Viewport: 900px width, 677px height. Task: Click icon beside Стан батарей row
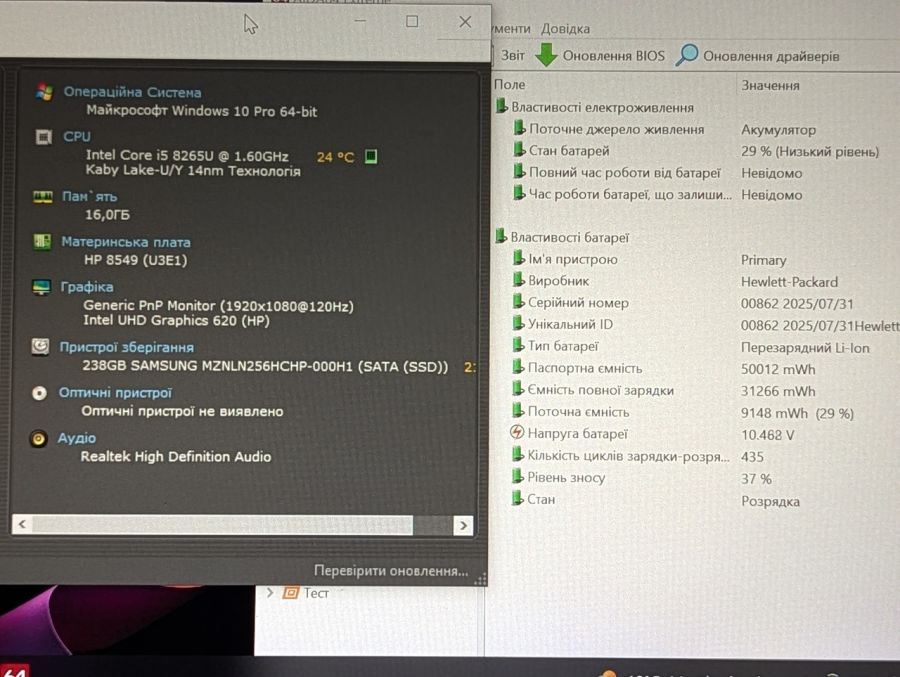(x=519, y=150)
